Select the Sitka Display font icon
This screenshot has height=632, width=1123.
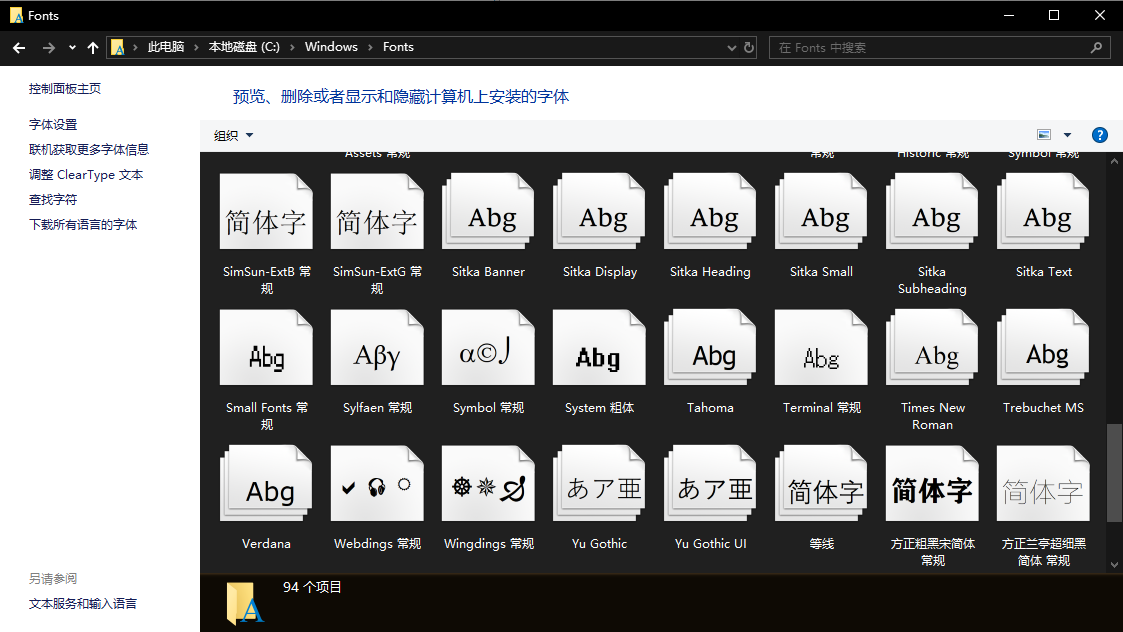click(x=599, y=211)
